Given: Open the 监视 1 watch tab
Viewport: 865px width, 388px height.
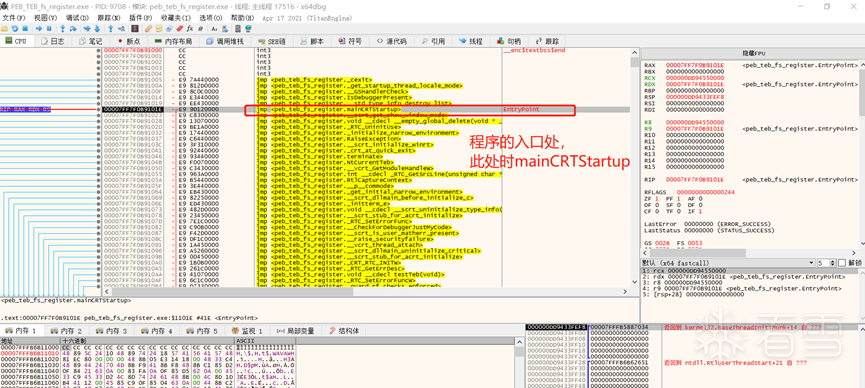Looking at the screenshot, I should point(248,331).
